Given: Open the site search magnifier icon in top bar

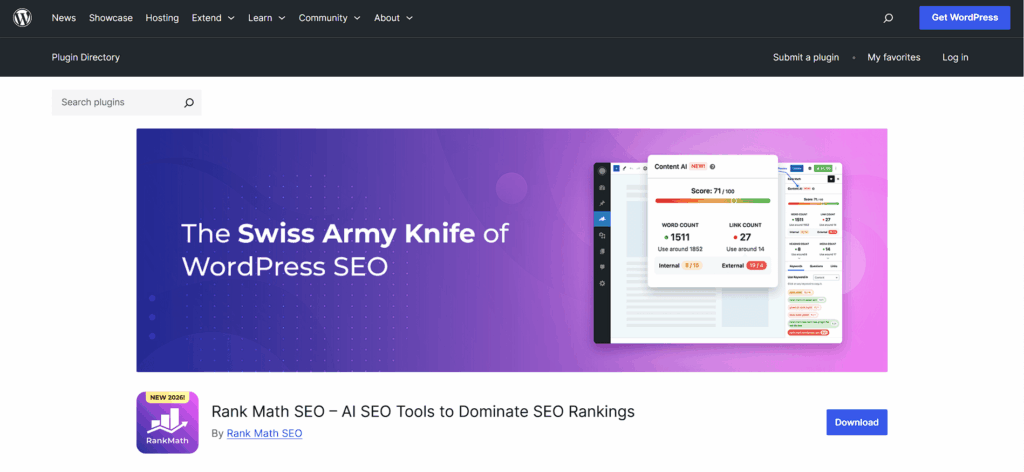Looking at the screenshot, I should pyautogui.click(x=888, y=18).
